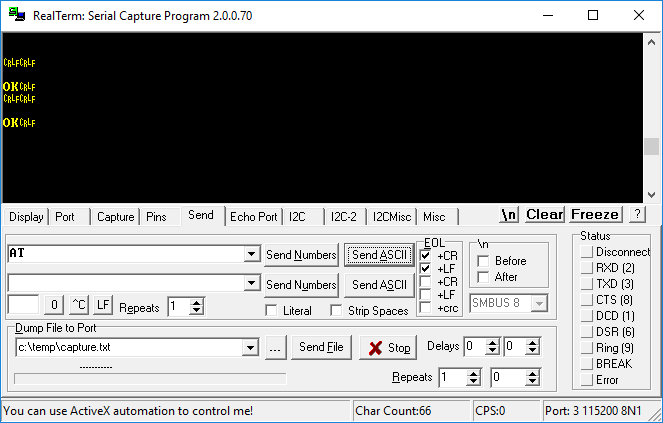Click the first Send ASCII button
The image size is (663, 423).
(x=379, y=255)
